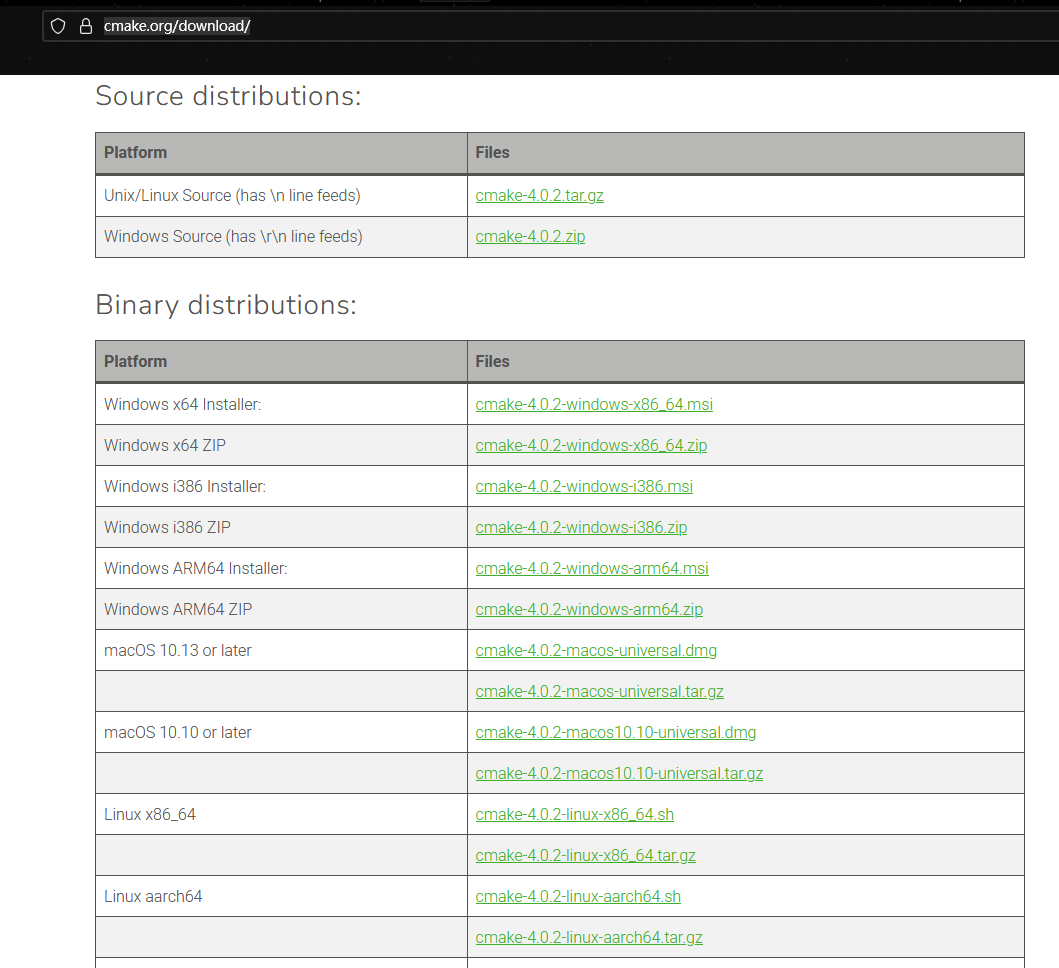1059x968 pixels.
Task: Download cmake-4.0.2-macos-universal.dmg
Action: coord(596,651)
